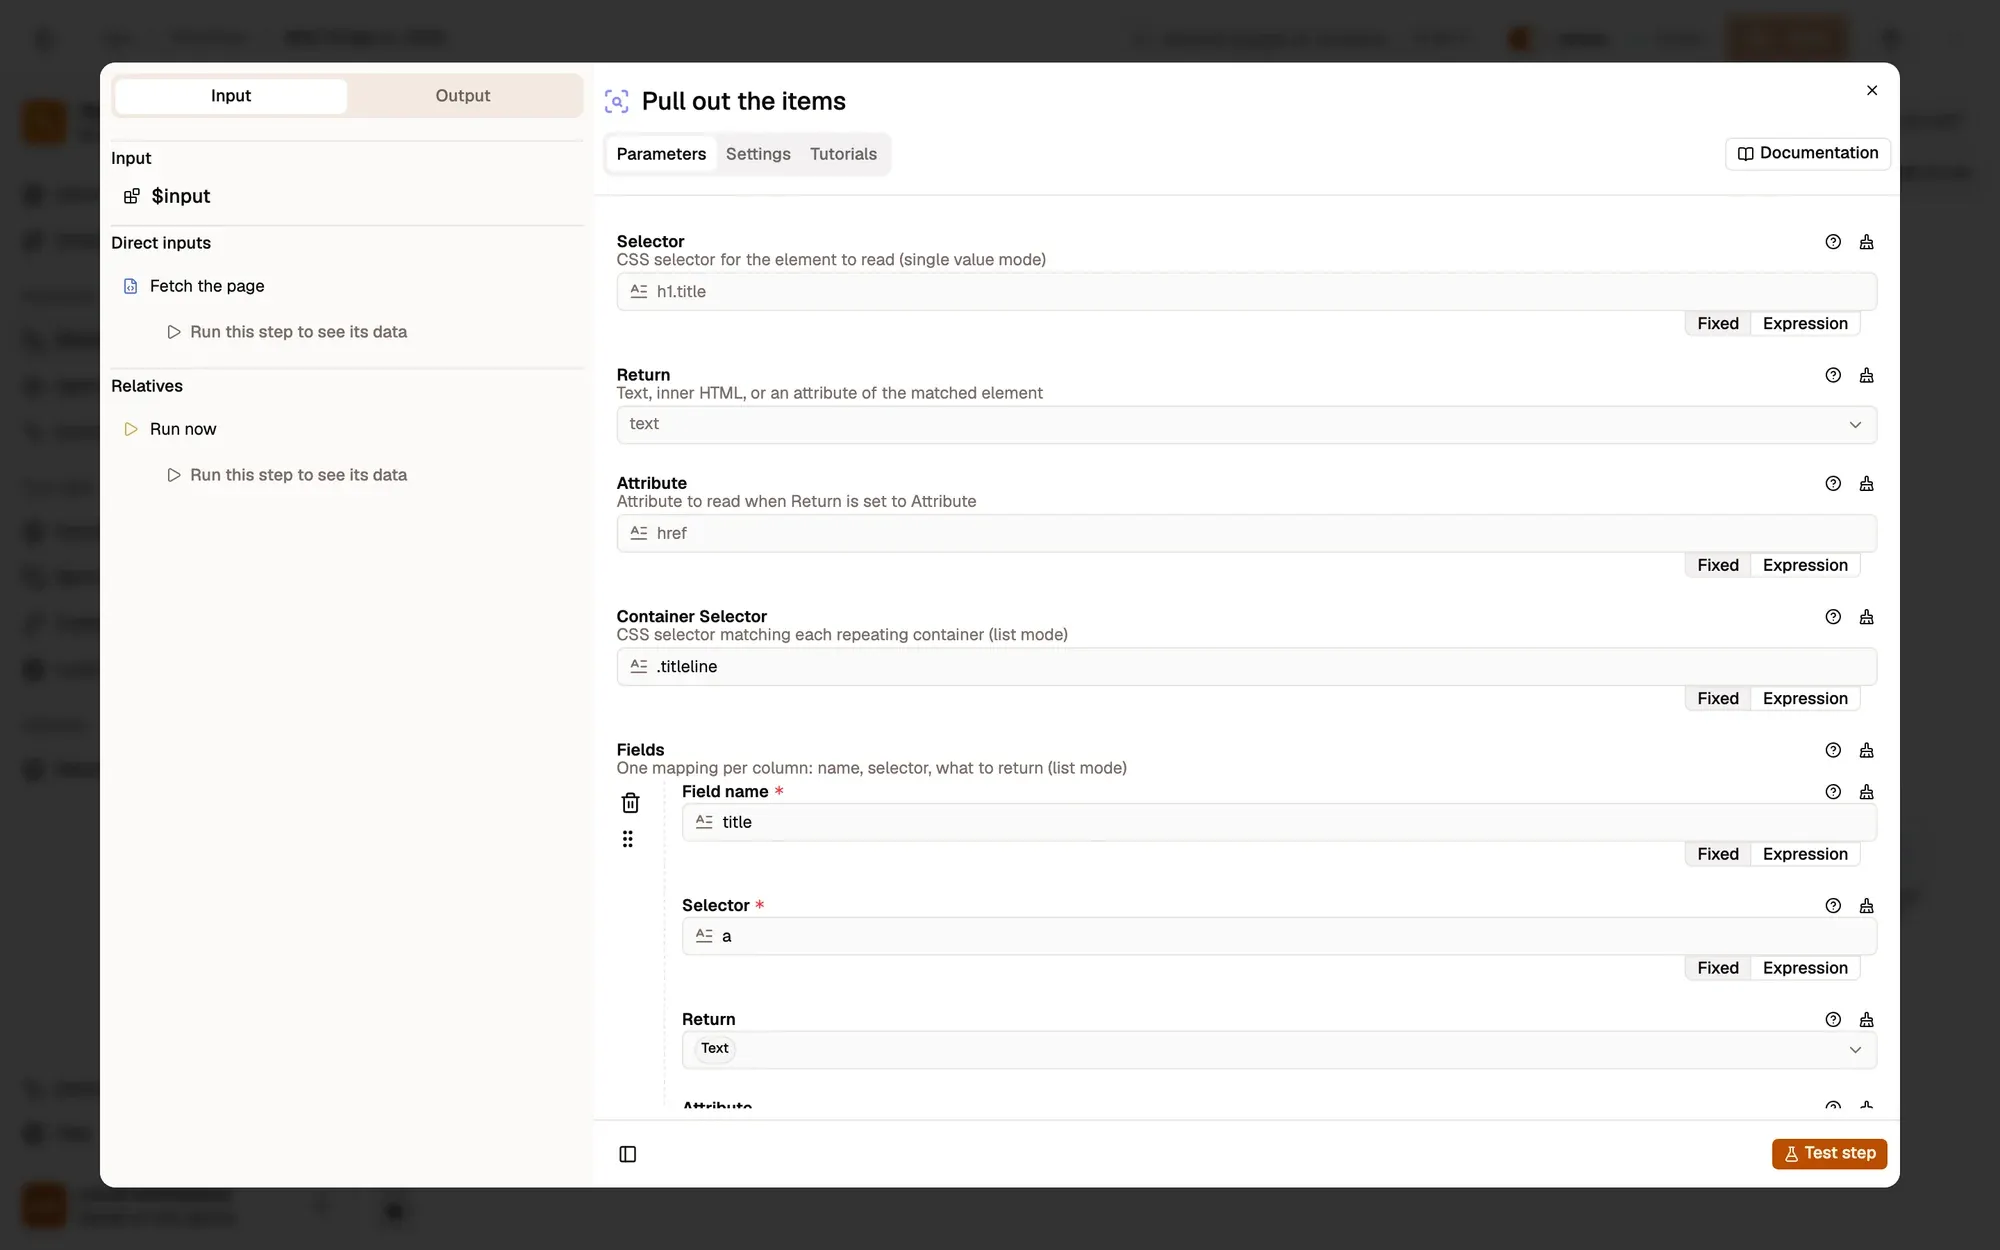This screenshot has width=2000, height=1250.
Task: Expand the Fetch the page input
Action: pyautogui.click(x=194, y=286)
